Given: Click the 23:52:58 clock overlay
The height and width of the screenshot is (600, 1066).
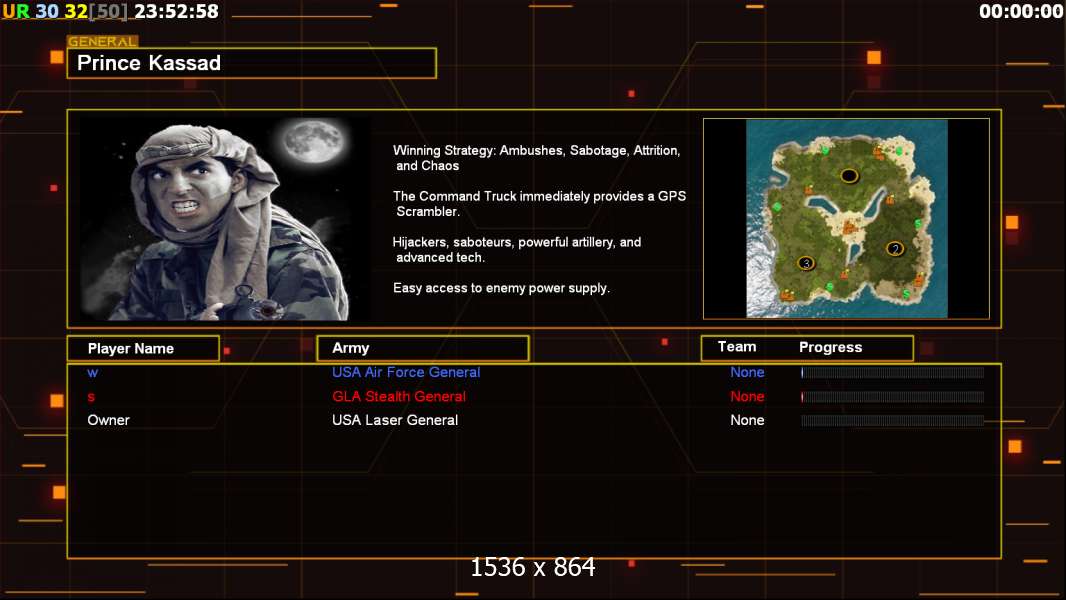Looking at the screenshot, I should pyautogui.click(x=177, y=12).
